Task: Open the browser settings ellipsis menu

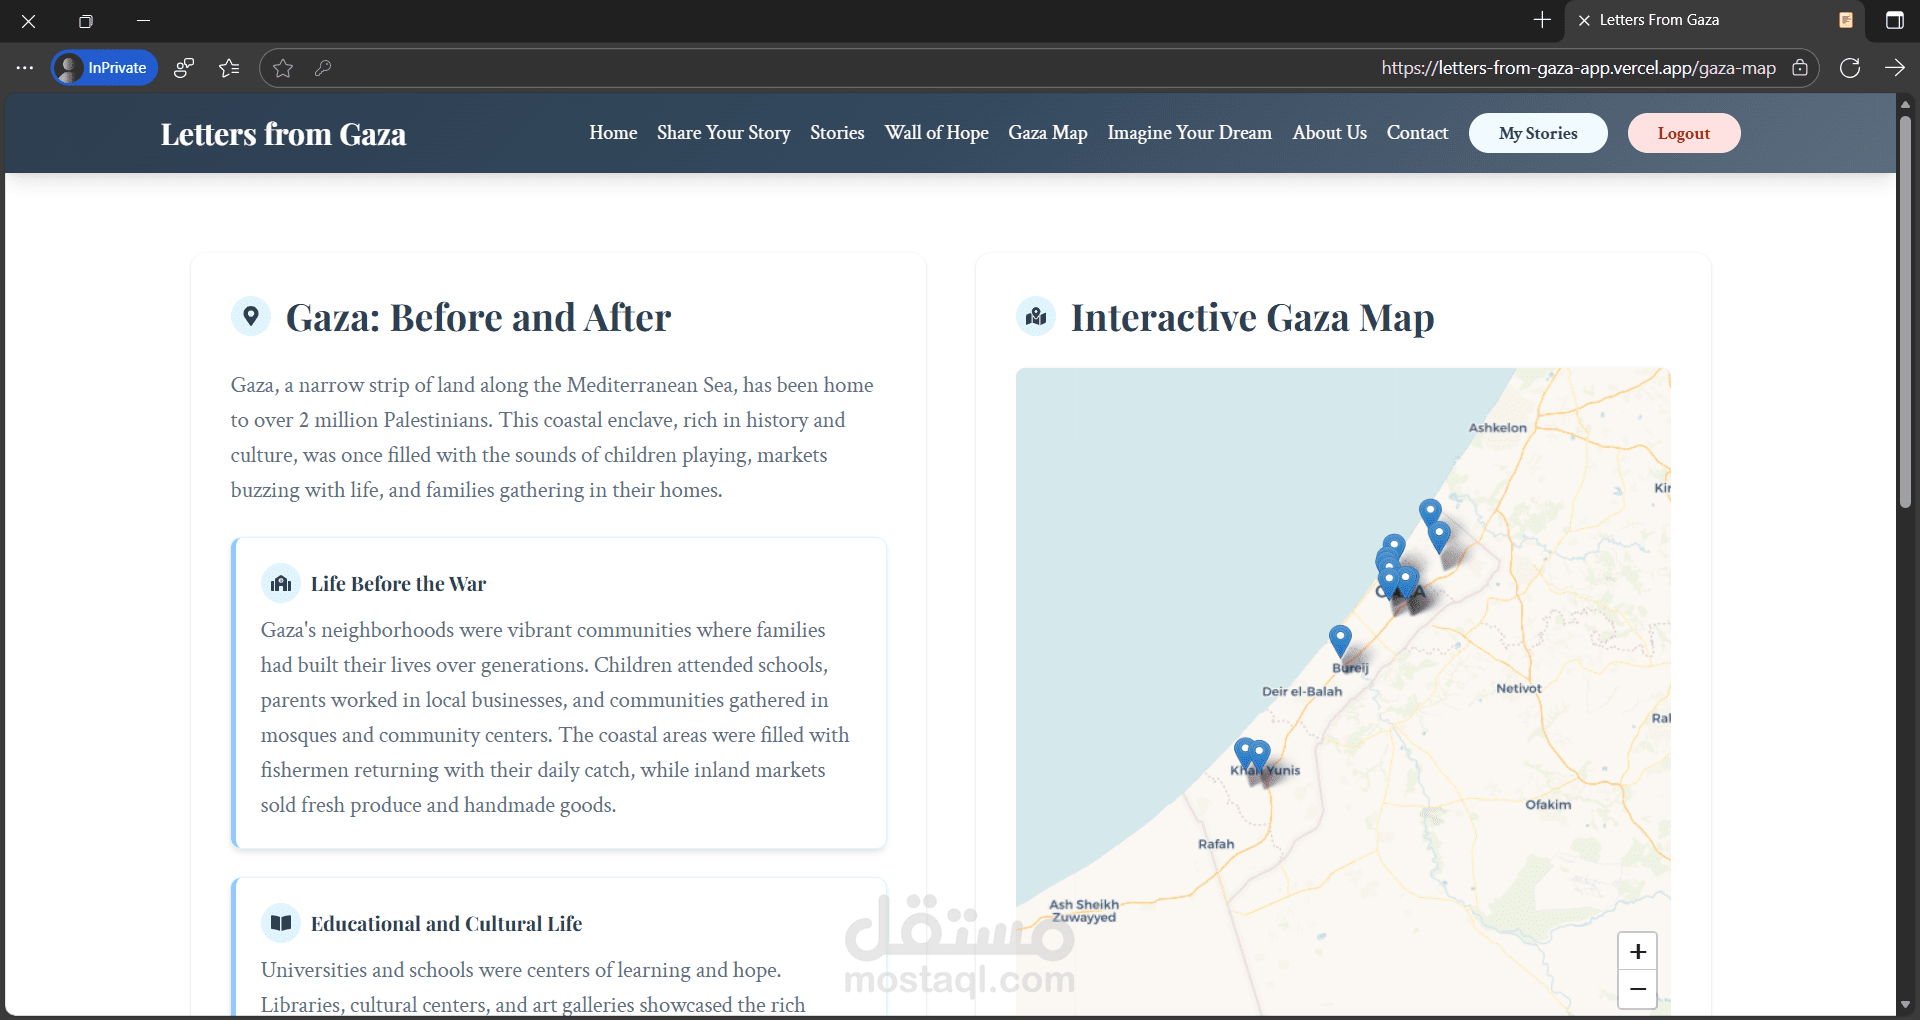Action: 25,68
